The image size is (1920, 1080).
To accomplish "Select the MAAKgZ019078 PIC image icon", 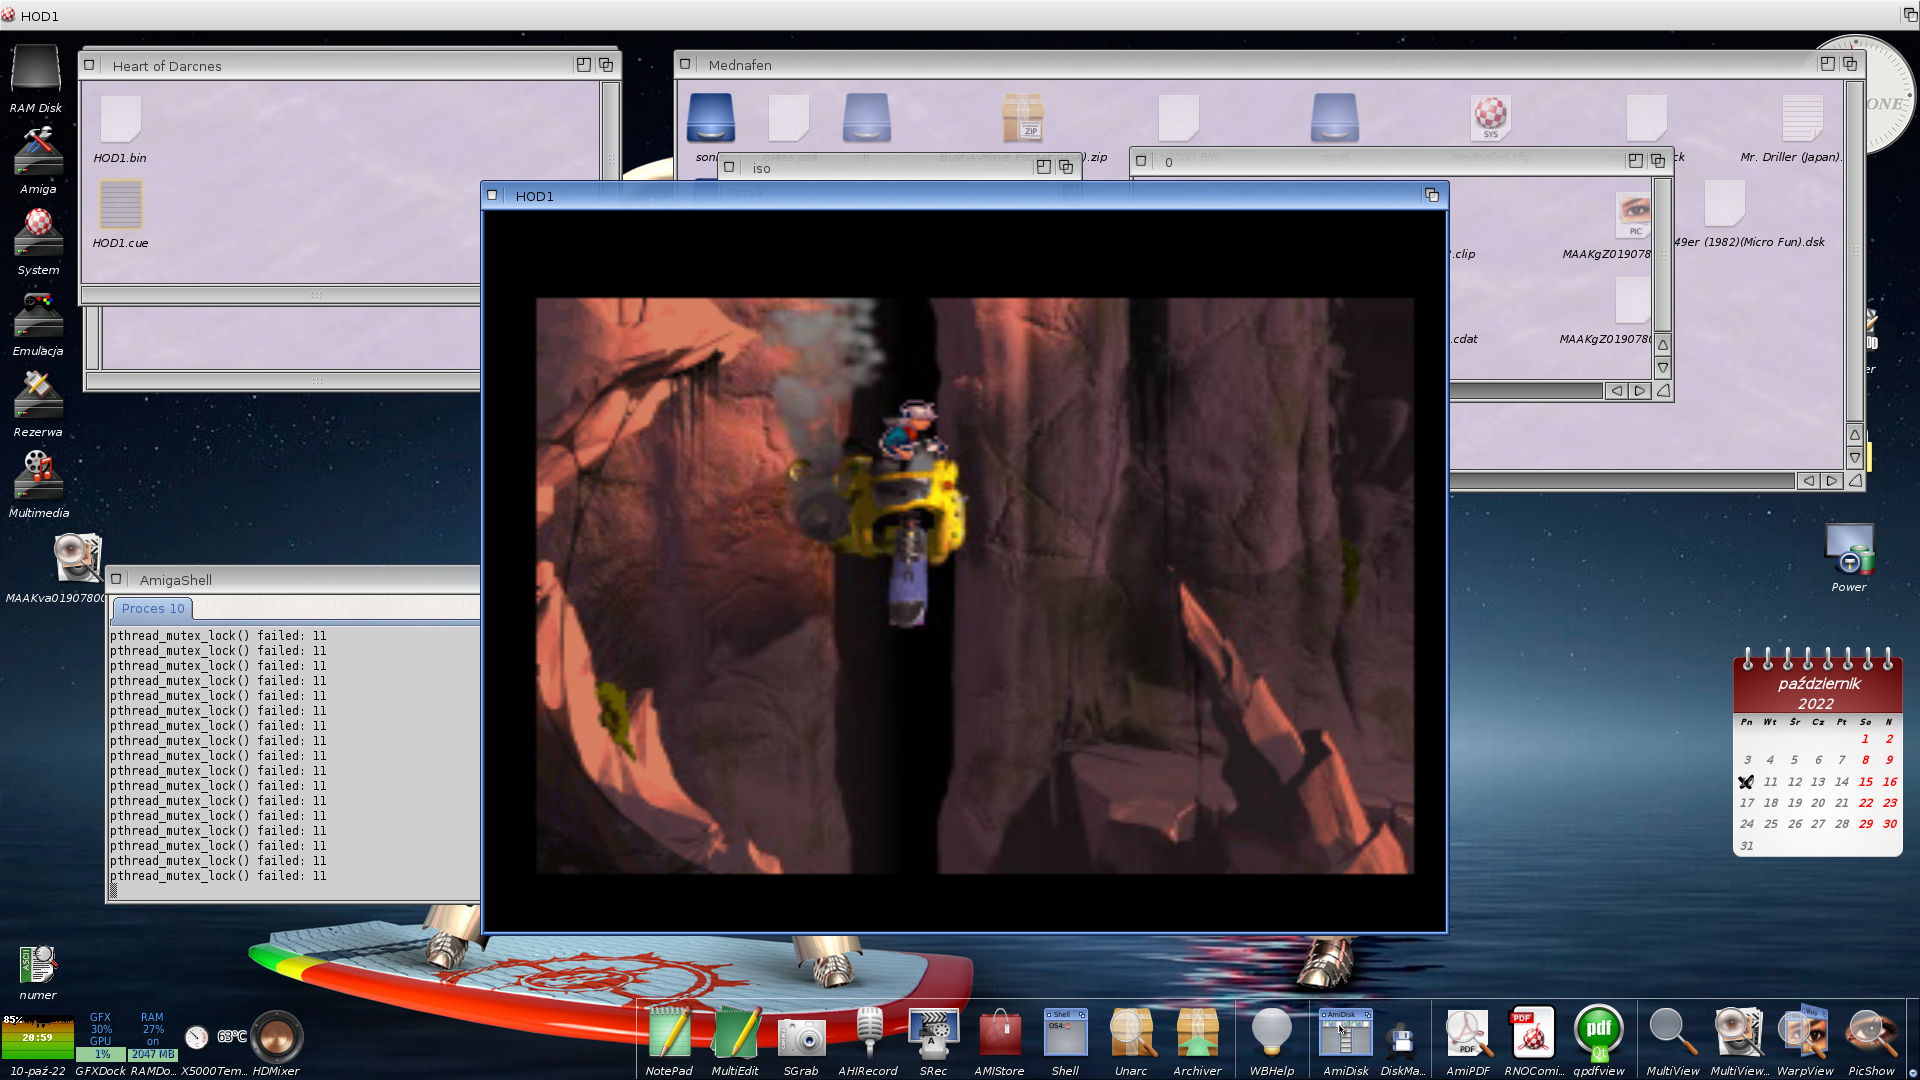I will point(1633,216).
